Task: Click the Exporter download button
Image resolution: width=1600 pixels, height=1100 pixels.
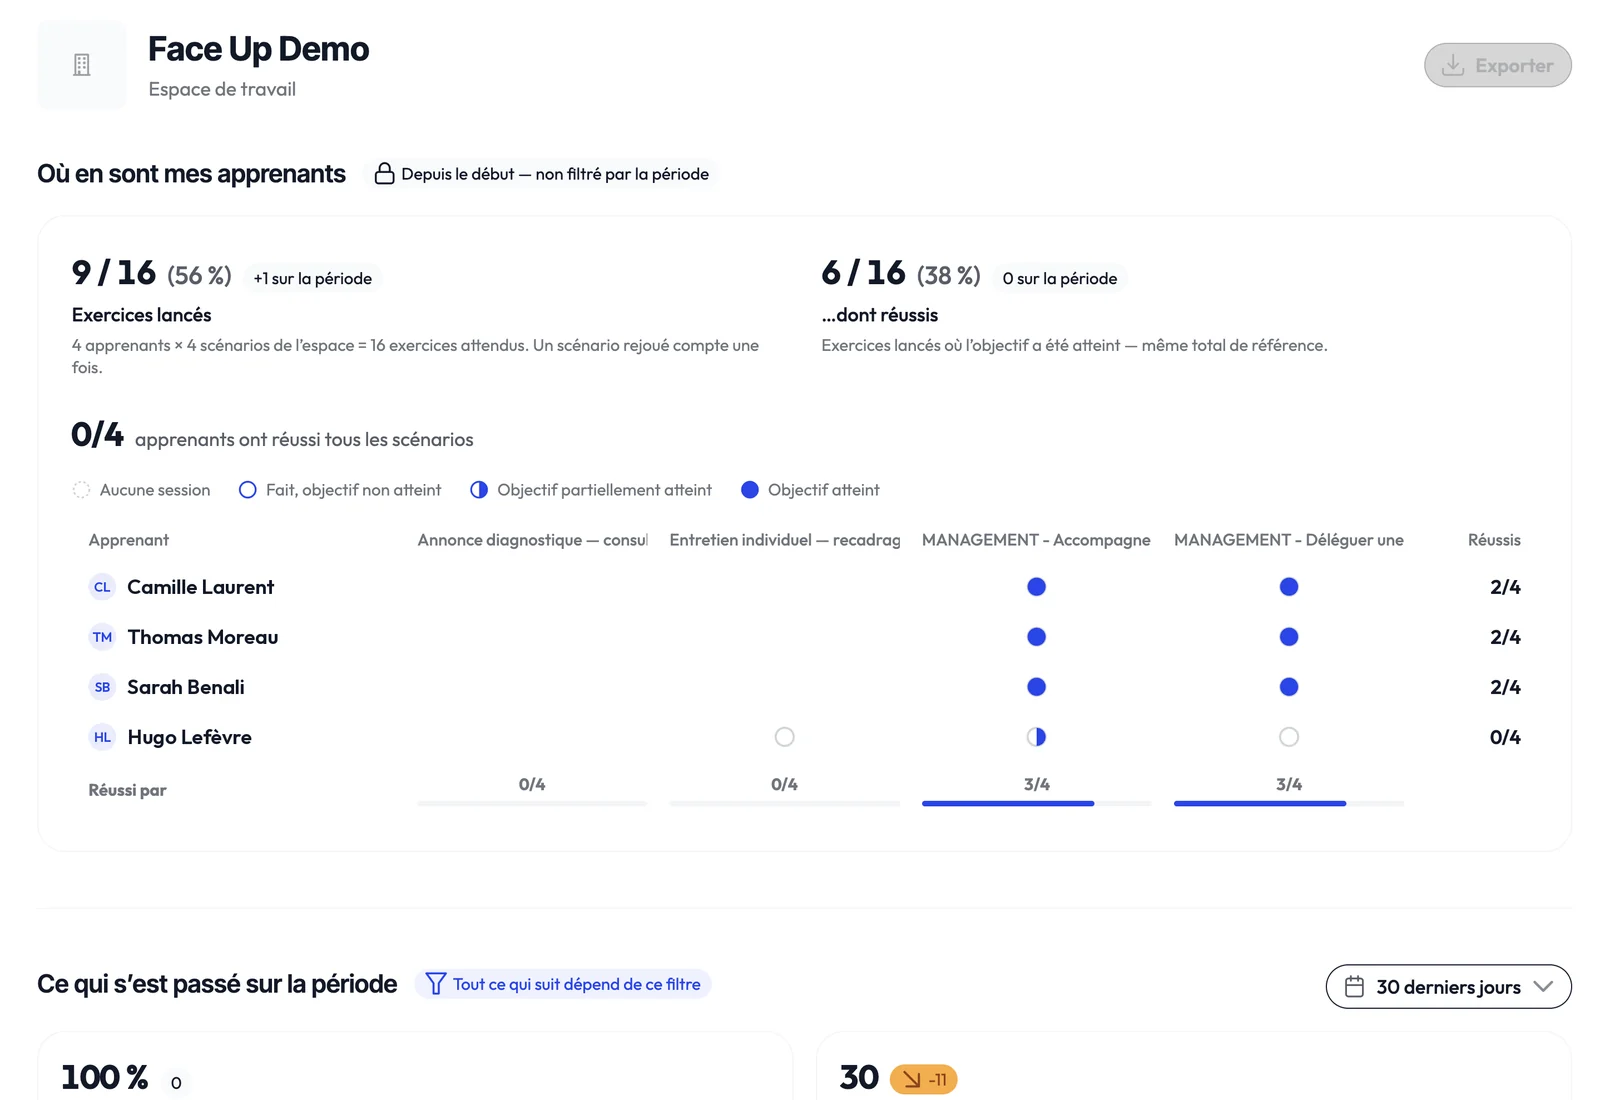Action: tap(1497, 65)
